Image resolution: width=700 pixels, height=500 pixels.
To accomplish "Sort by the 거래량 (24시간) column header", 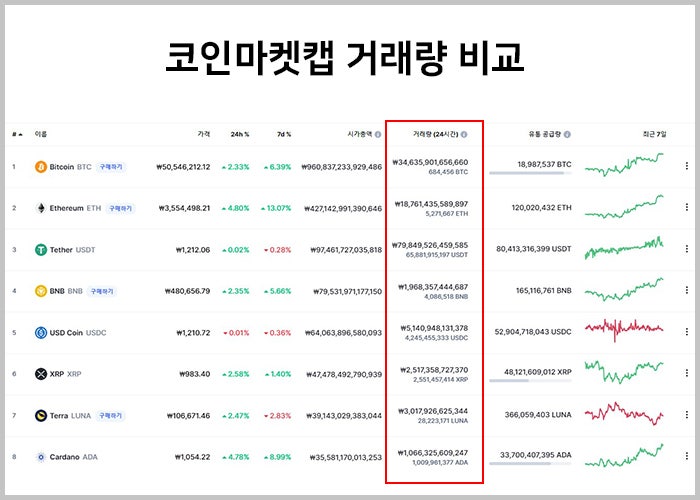I will [x=436, y=134].
